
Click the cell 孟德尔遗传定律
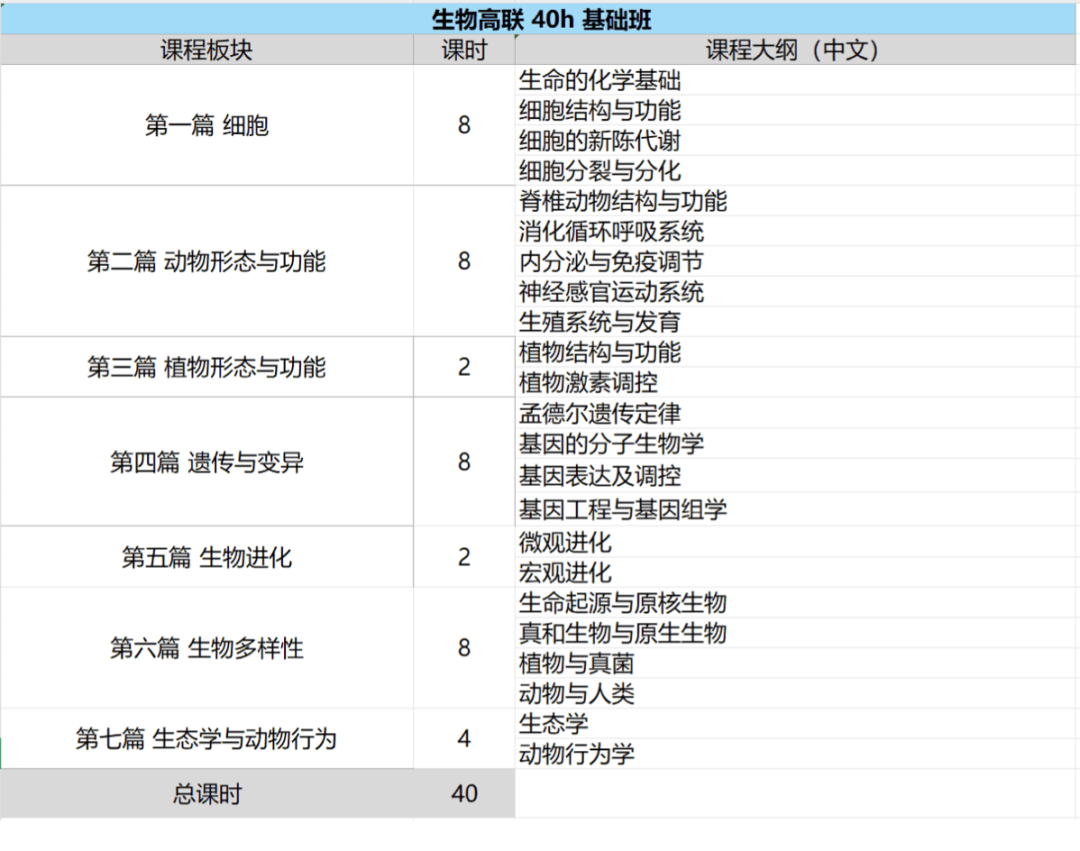coord(795,413)
